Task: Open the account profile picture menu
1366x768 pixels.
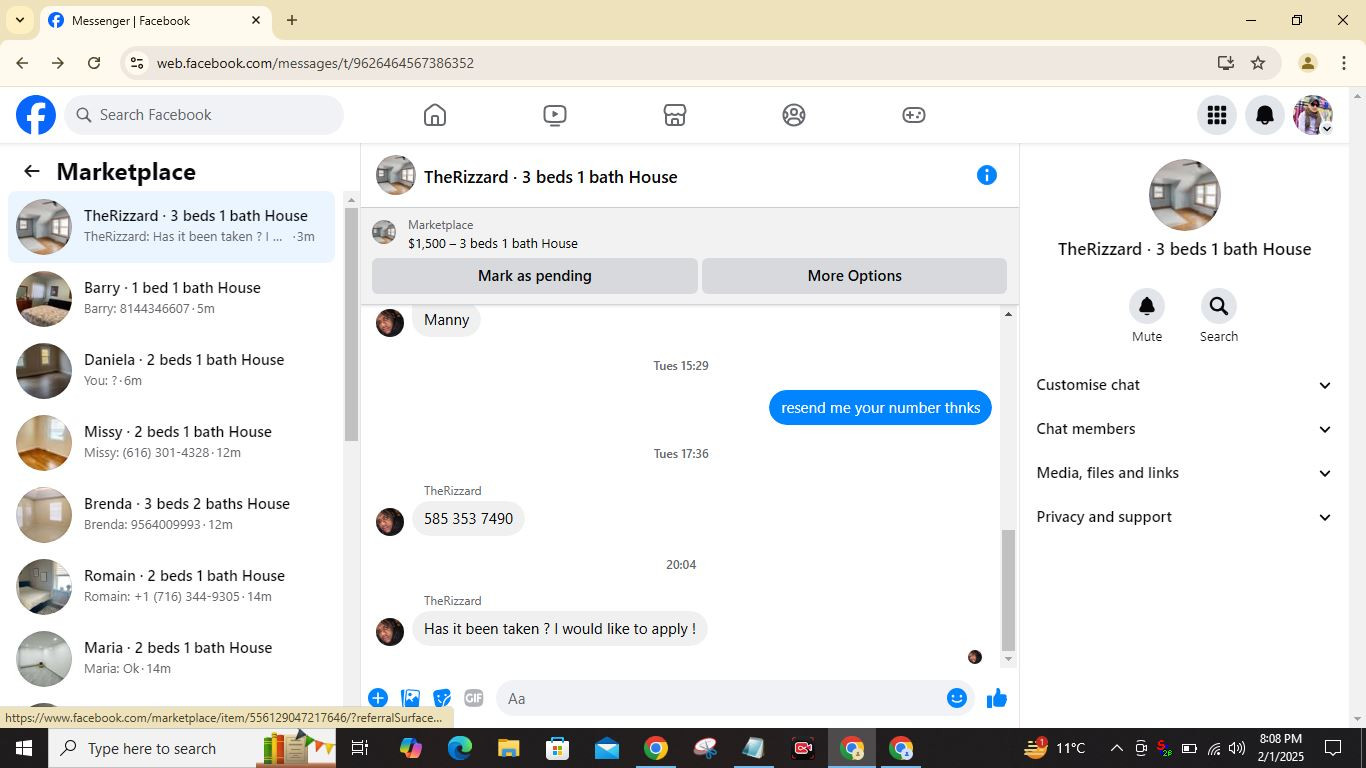Action: click(1313, 115)
